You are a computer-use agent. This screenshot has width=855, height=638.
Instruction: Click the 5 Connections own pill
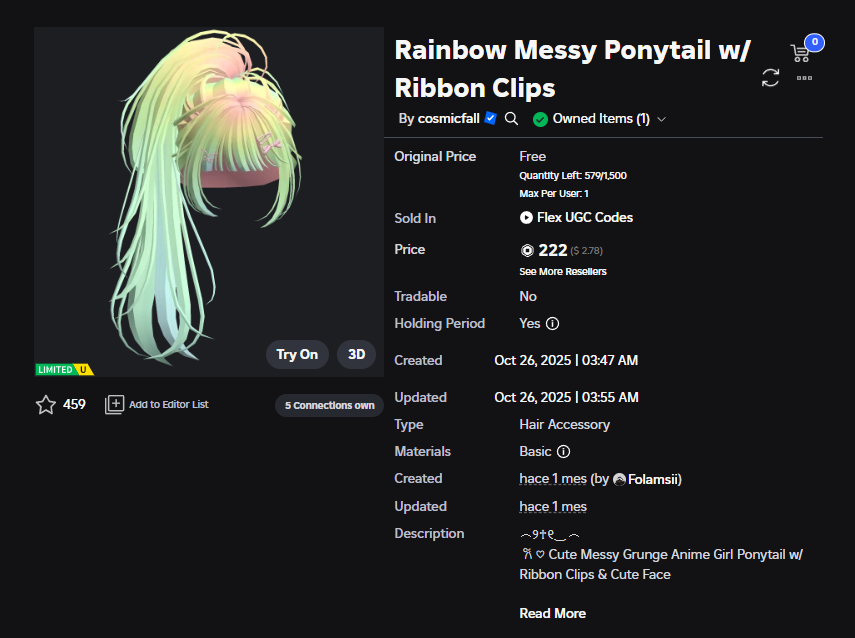[329, 405]
